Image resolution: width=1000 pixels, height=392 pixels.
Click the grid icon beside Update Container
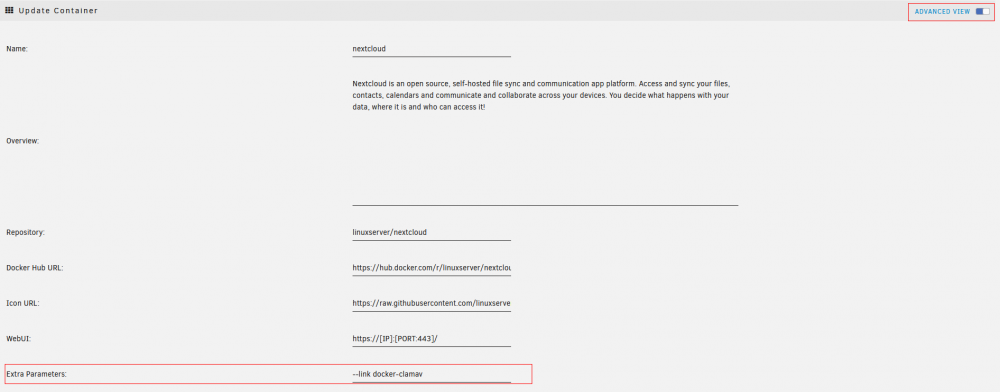point(10,11)
